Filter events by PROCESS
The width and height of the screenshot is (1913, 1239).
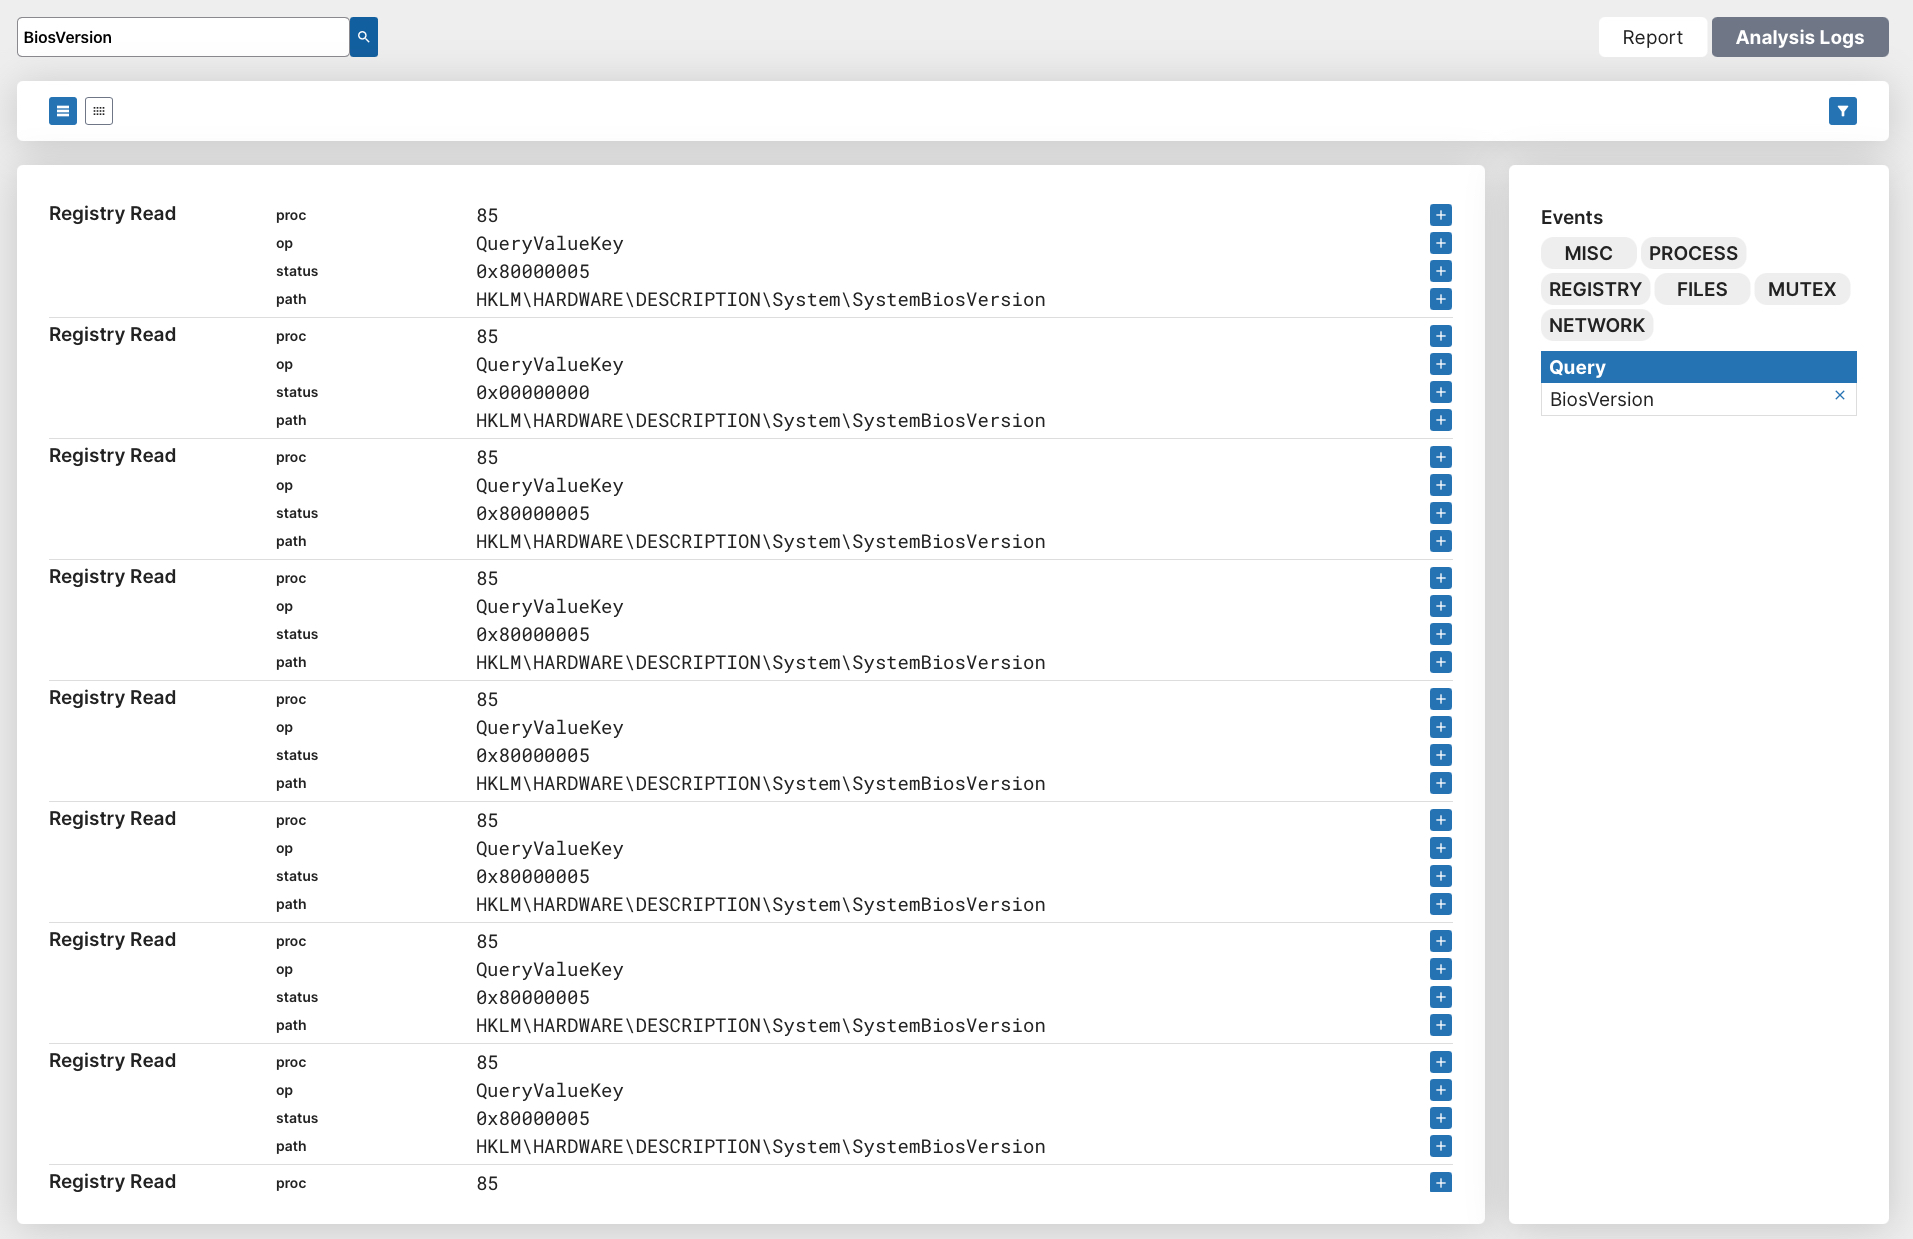(x=1692, y=253)
